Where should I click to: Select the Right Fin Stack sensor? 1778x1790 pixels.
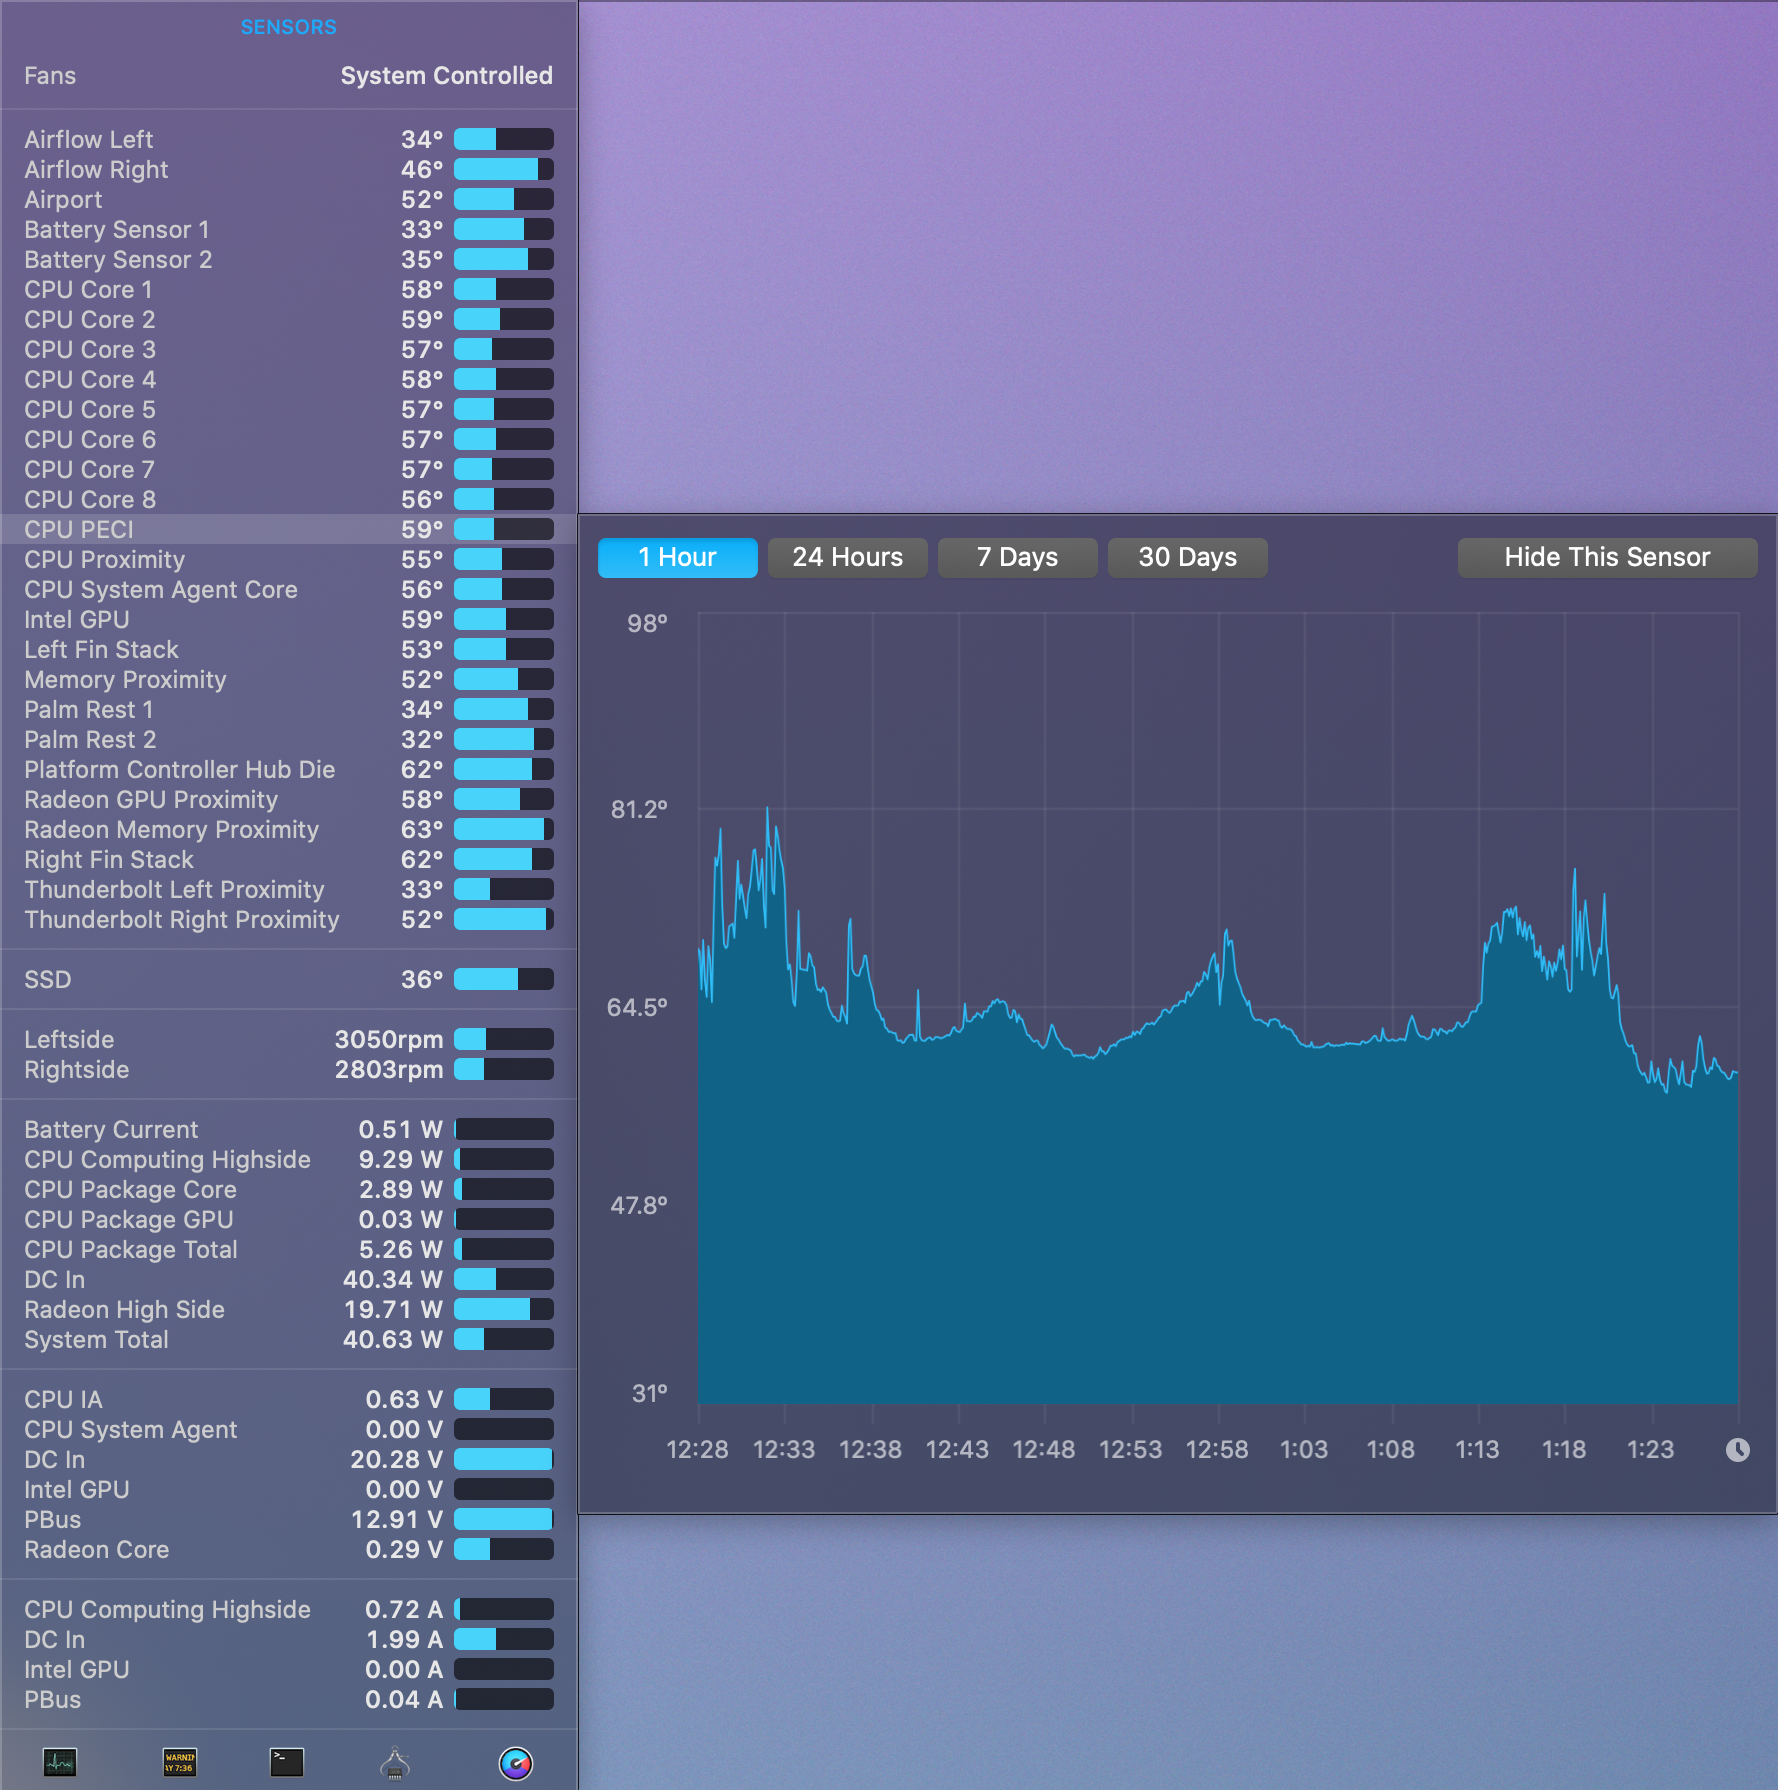click(289, 859)
